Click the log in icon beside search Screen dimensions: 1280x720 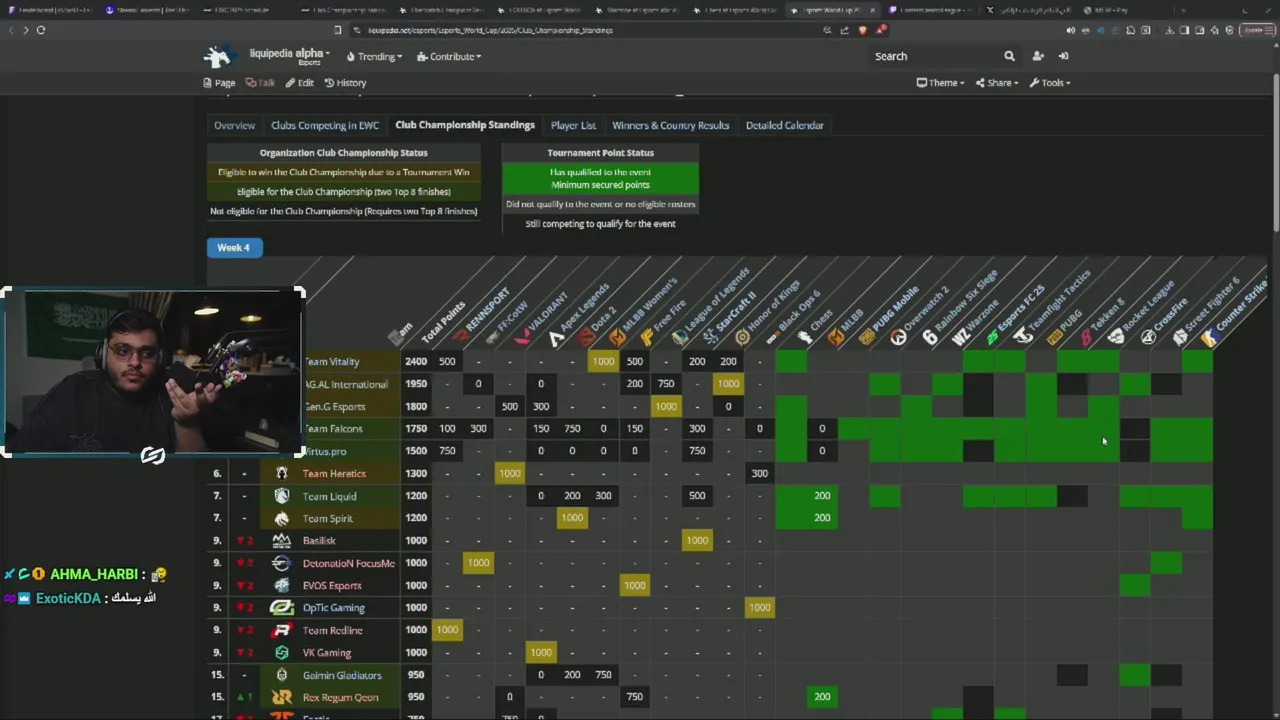coord(1063,56)
